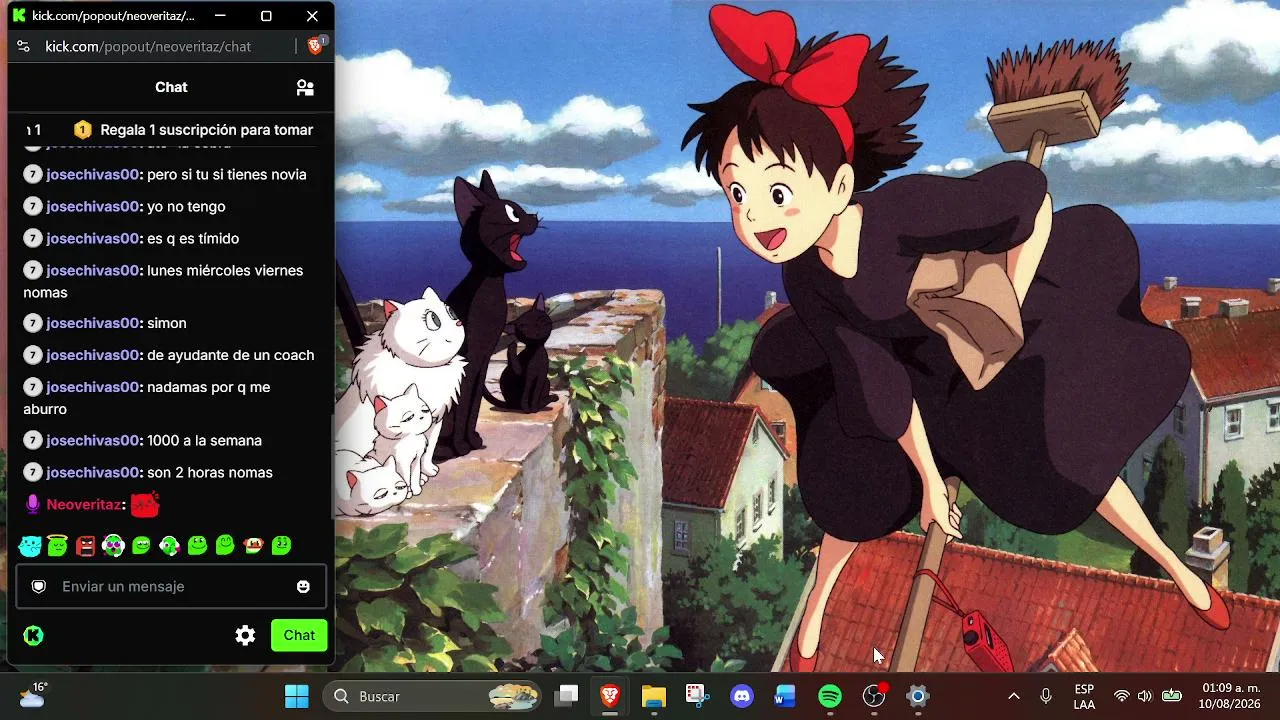The width and height of the screenshot is (1280, 720).
Task: Show hidden system tray icons
Action: click(x=1013, y=696)
